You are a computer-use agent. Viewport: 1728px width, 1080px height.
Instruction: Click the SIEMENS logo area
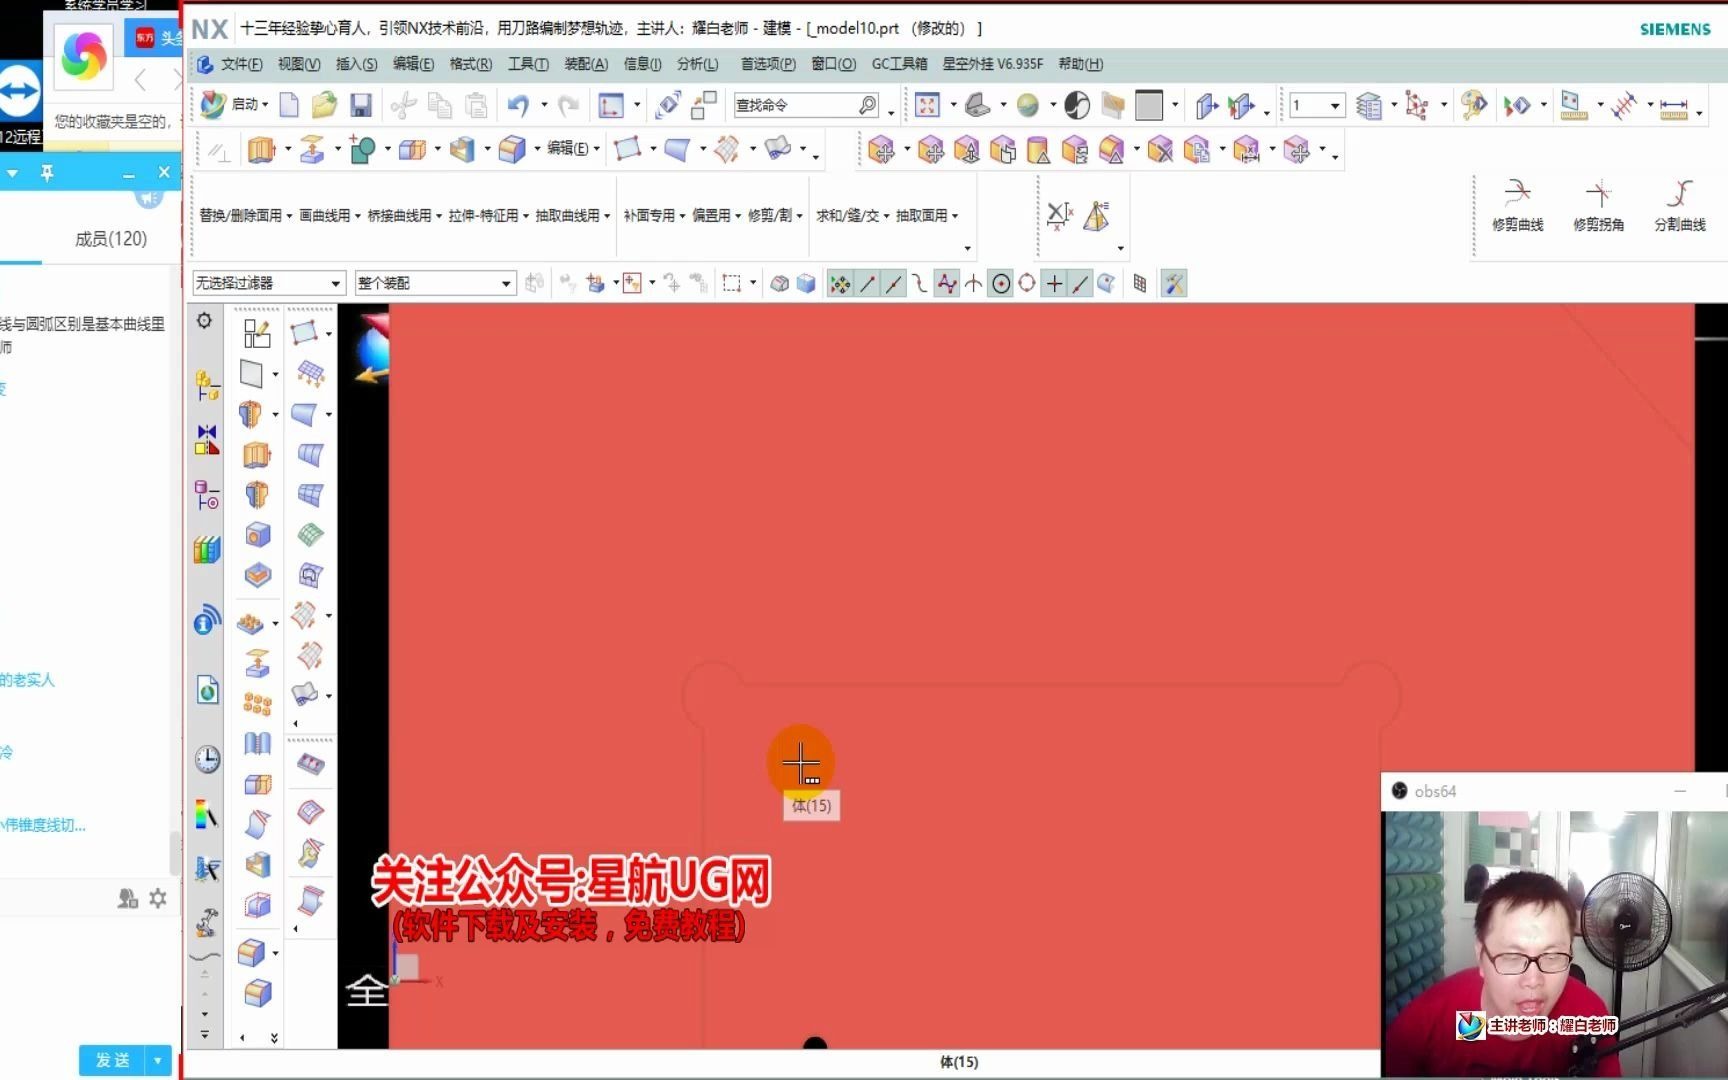coord(1675,29)
